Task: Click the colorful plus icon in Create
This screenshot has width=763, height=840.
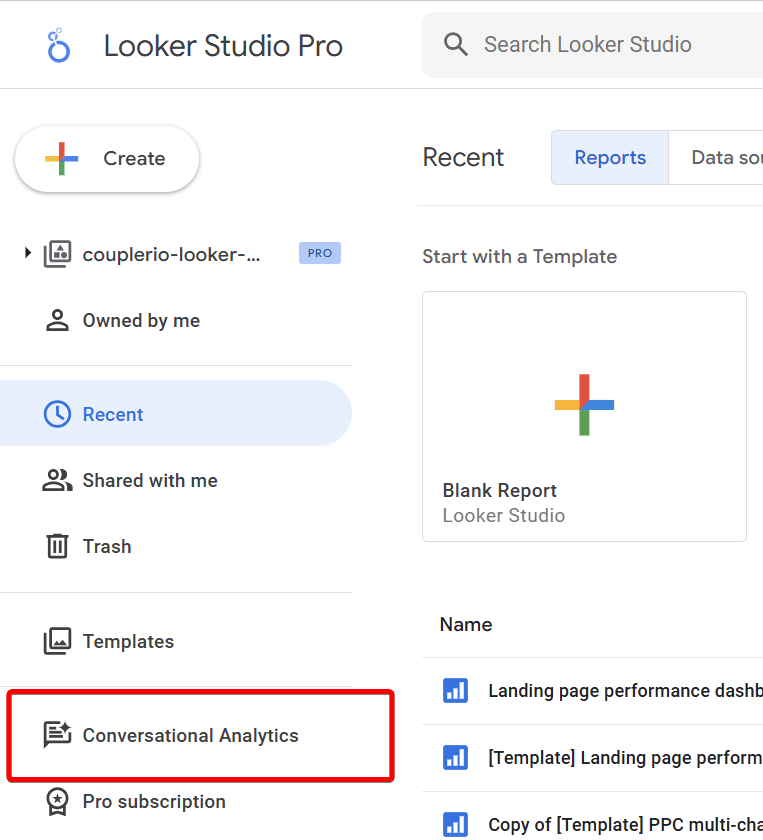Action: [x=62, y=159]
